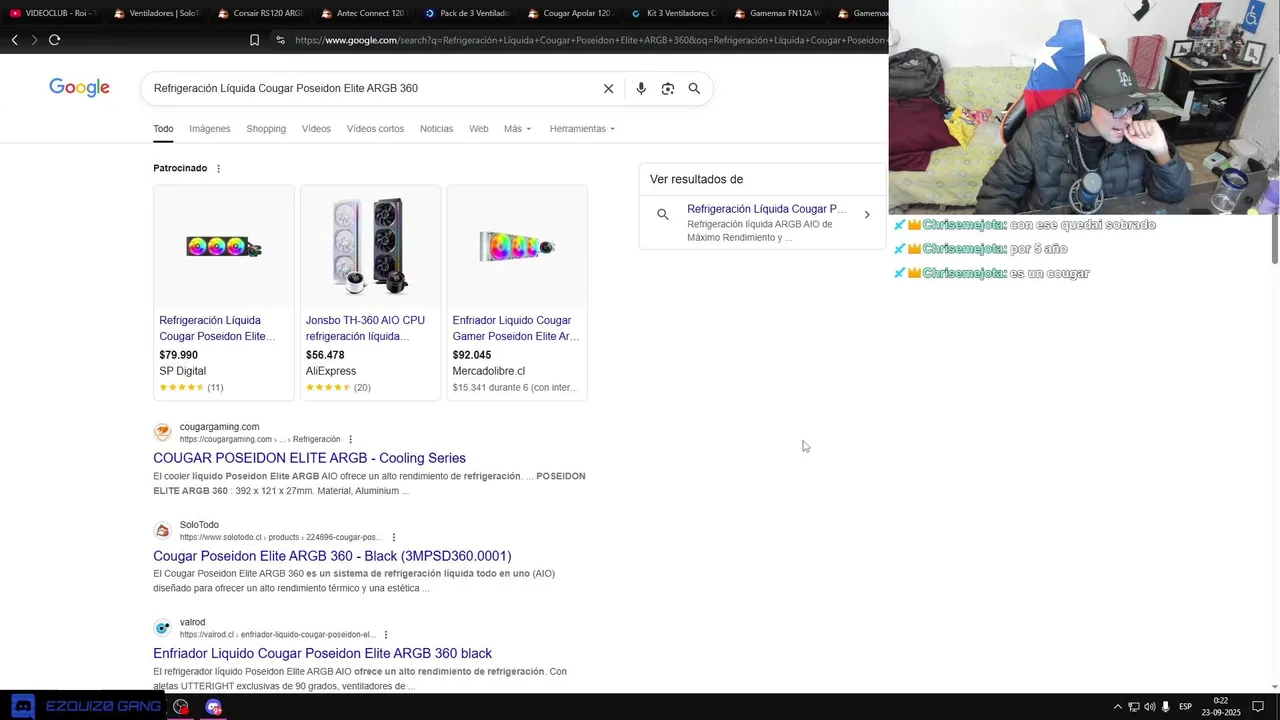The image size is (1280, 720).
Task: Switch to the Kit 3 Ventiladores browser tab
Action: pos(674,13)
